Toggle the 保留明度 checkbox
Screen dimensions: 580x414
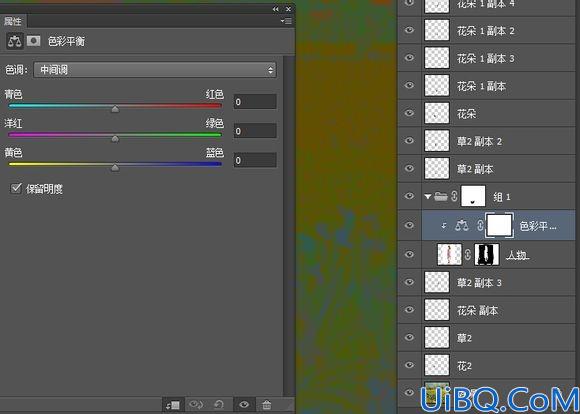click(16, 188)
